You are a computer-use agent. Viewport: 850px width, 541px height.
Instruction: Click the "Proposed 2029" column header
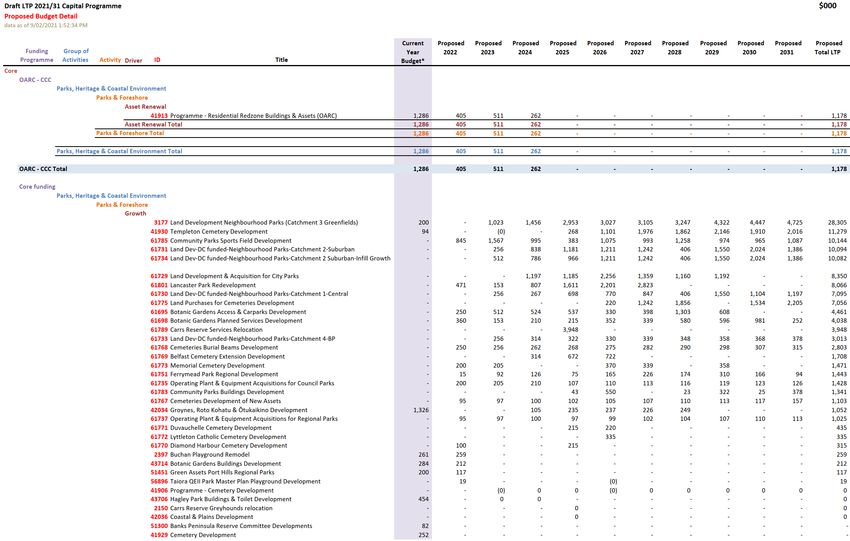[713, 48]
